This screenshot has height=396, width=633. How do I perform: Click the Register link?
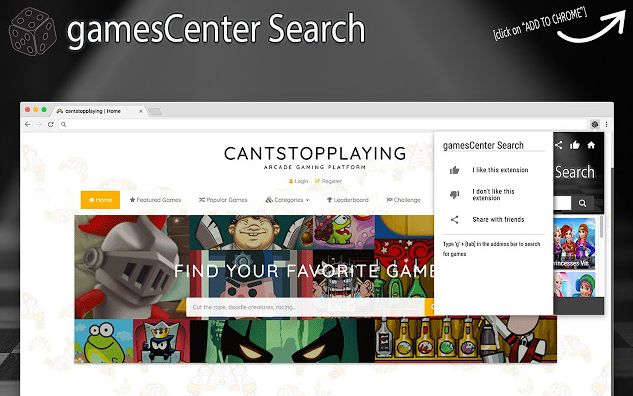tap(328, 181)
